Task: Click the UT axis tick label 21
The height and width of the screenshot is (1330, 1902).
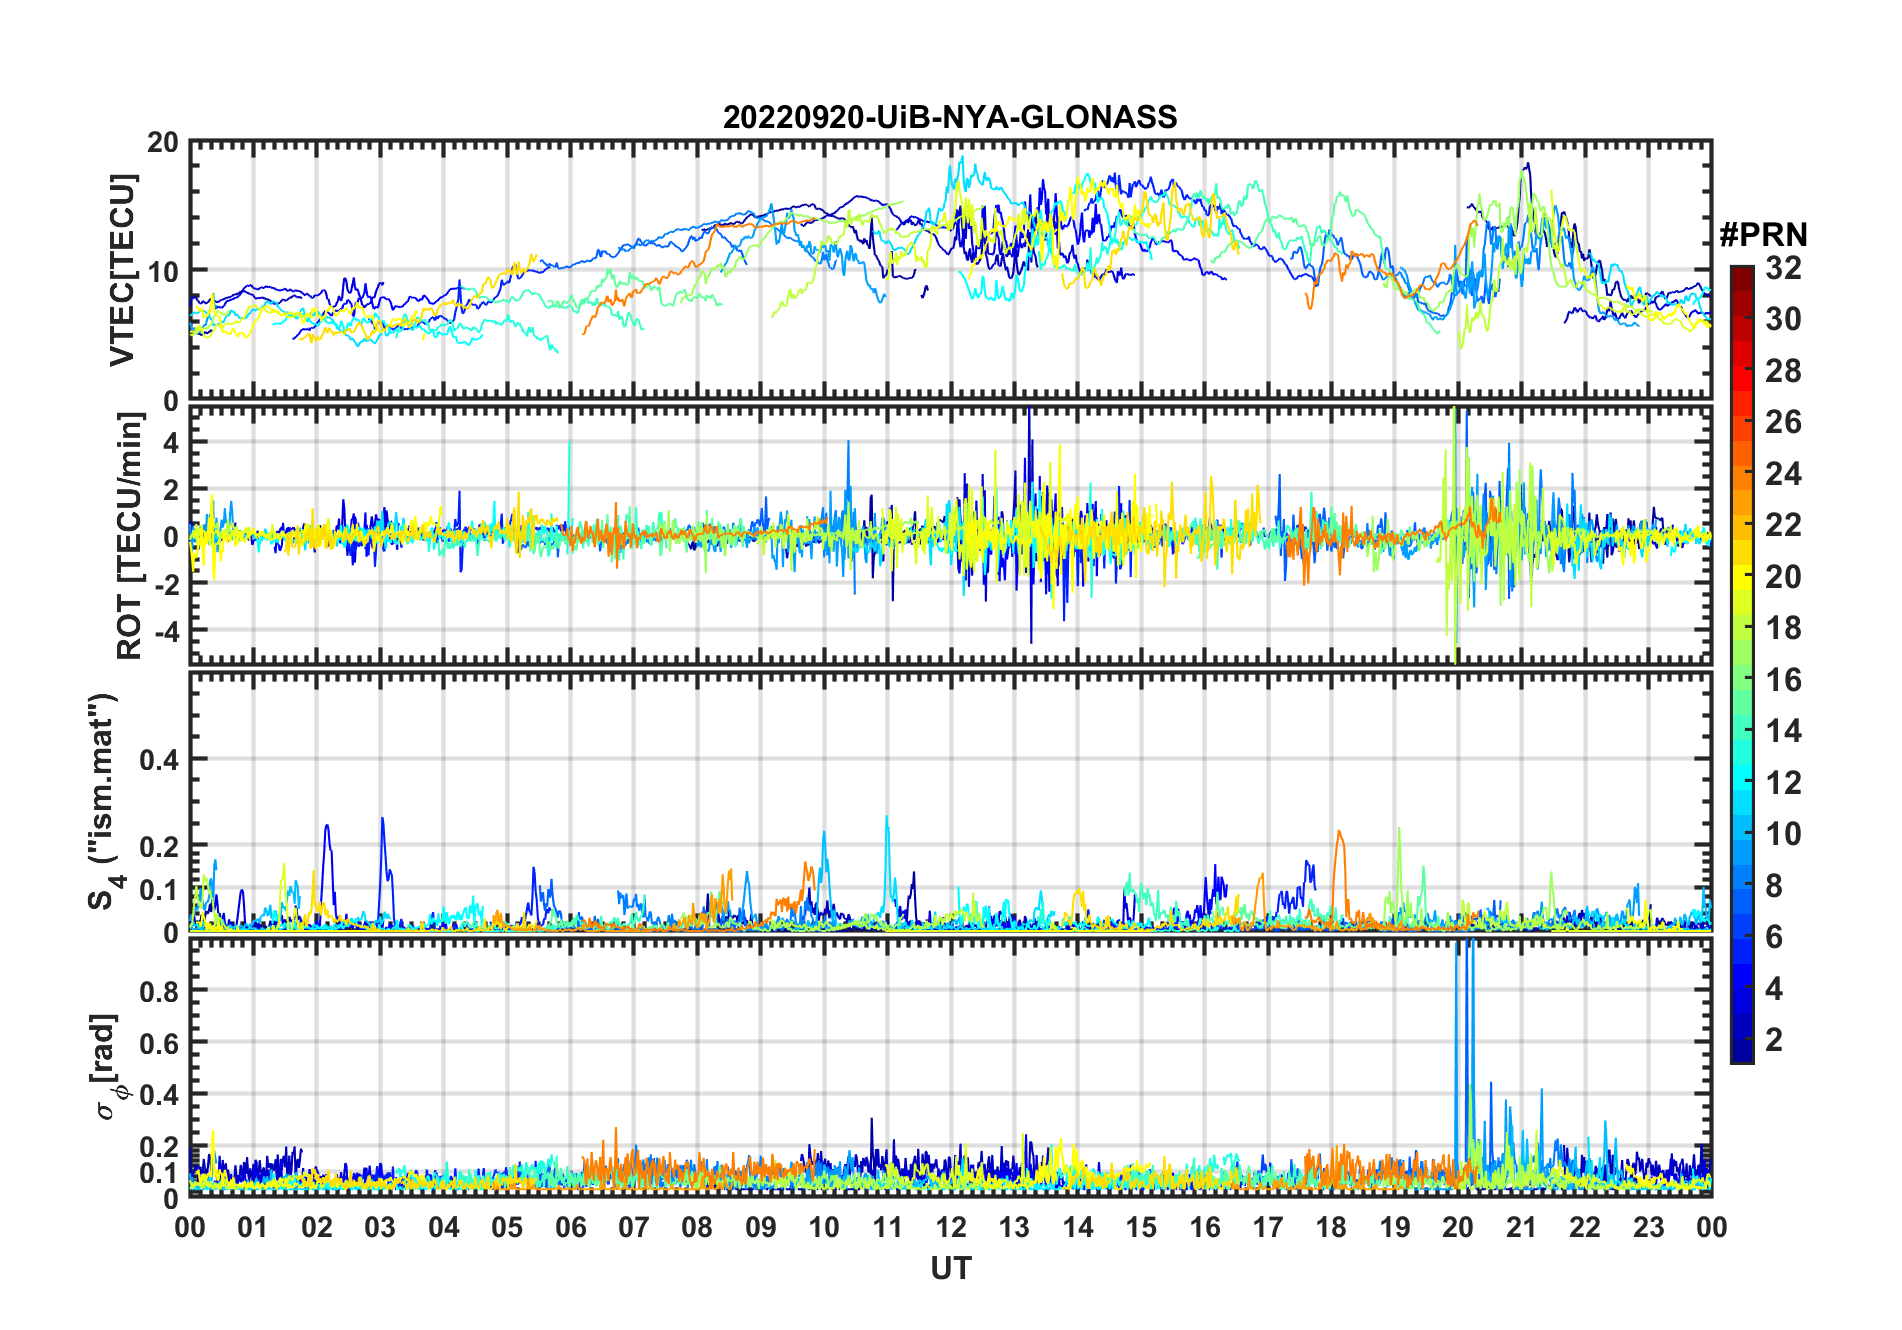Action: [x=1522, y=1227]
